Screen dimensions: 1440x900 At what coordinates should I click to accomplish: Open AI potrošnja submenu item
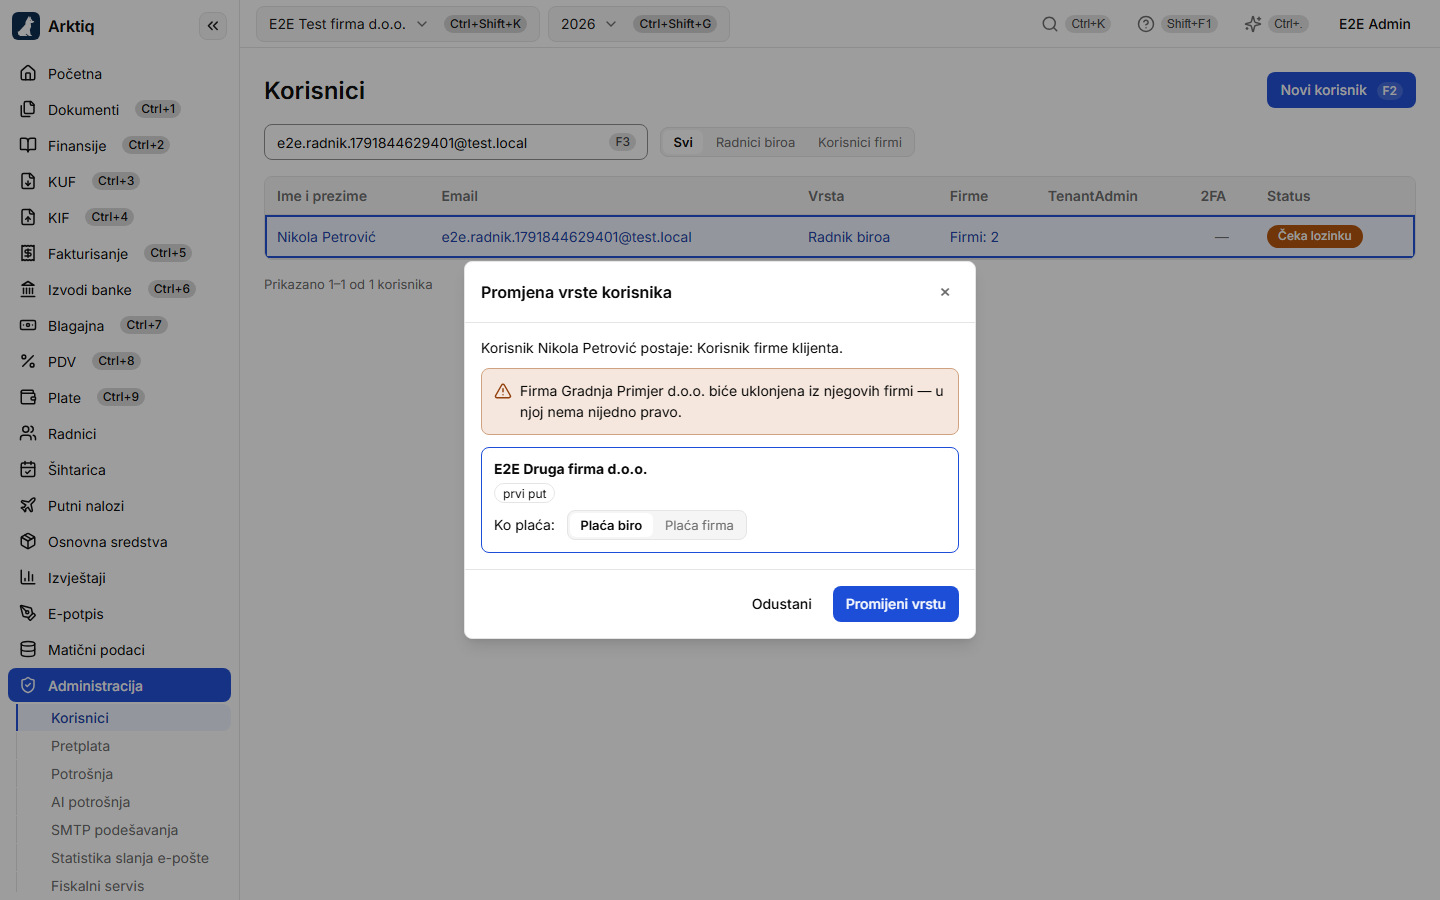click(x=90, y=802)
